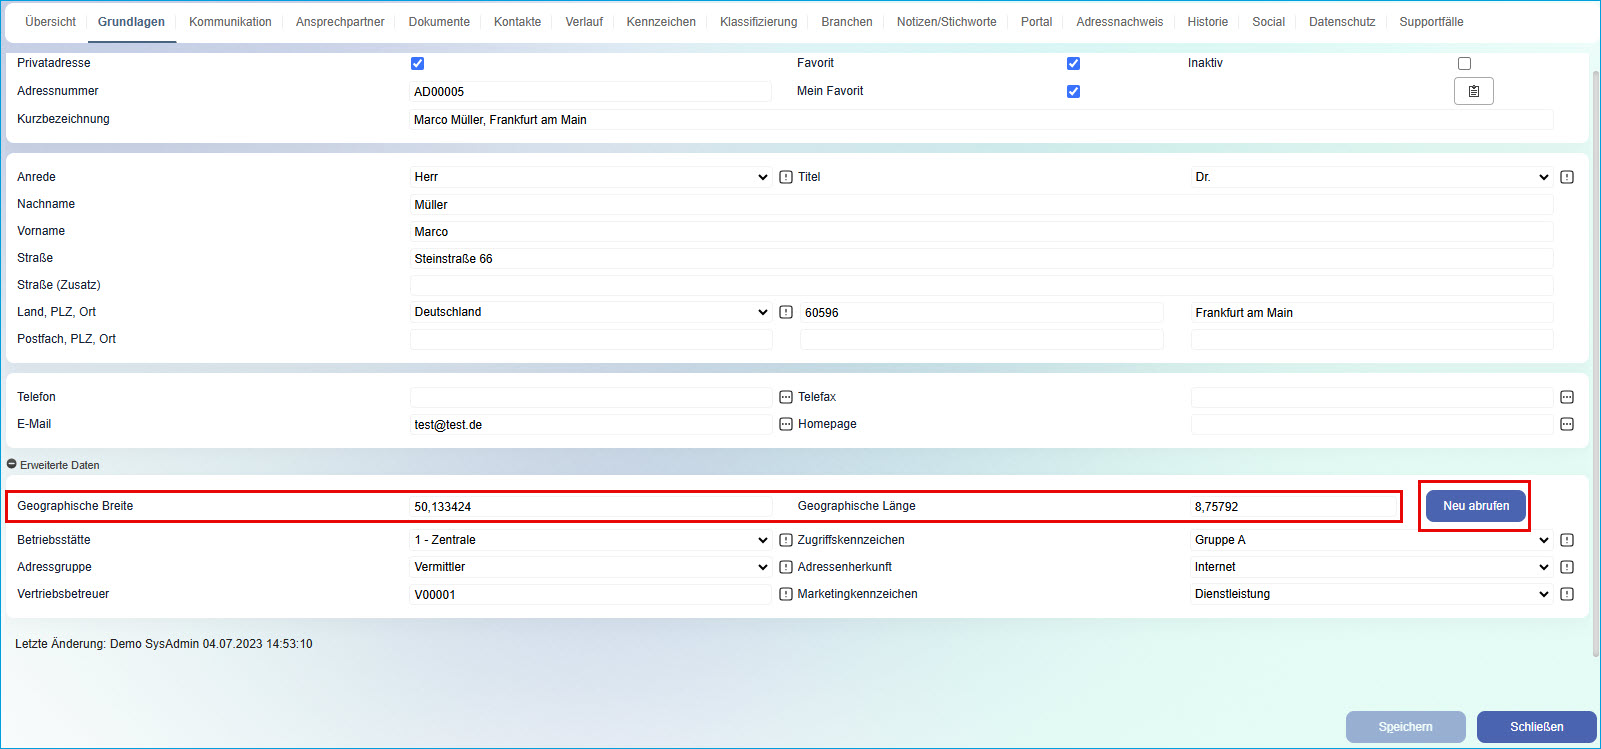Screen dimensions: 1601x749
Task: Click the Schließen button
Action: tap(1536, 727)
